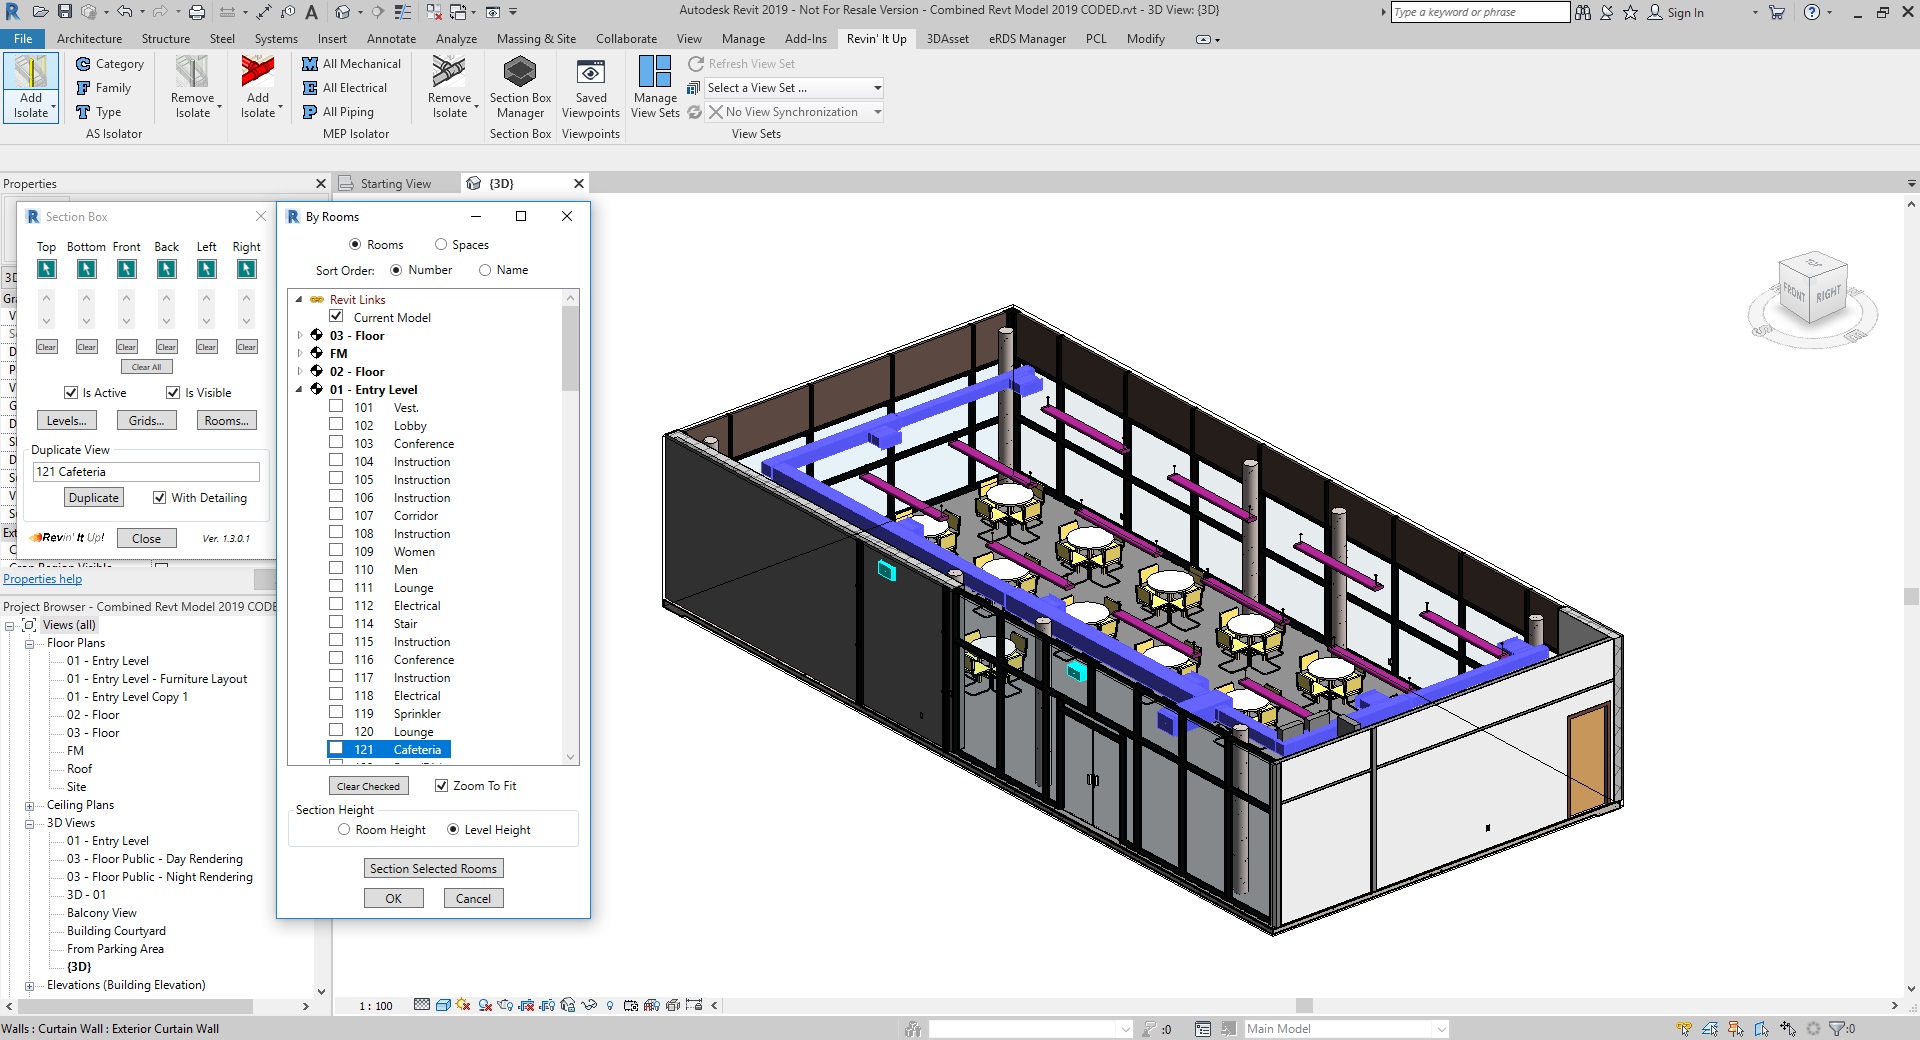Click the All Mechanical isolator icon

point(310,63)
